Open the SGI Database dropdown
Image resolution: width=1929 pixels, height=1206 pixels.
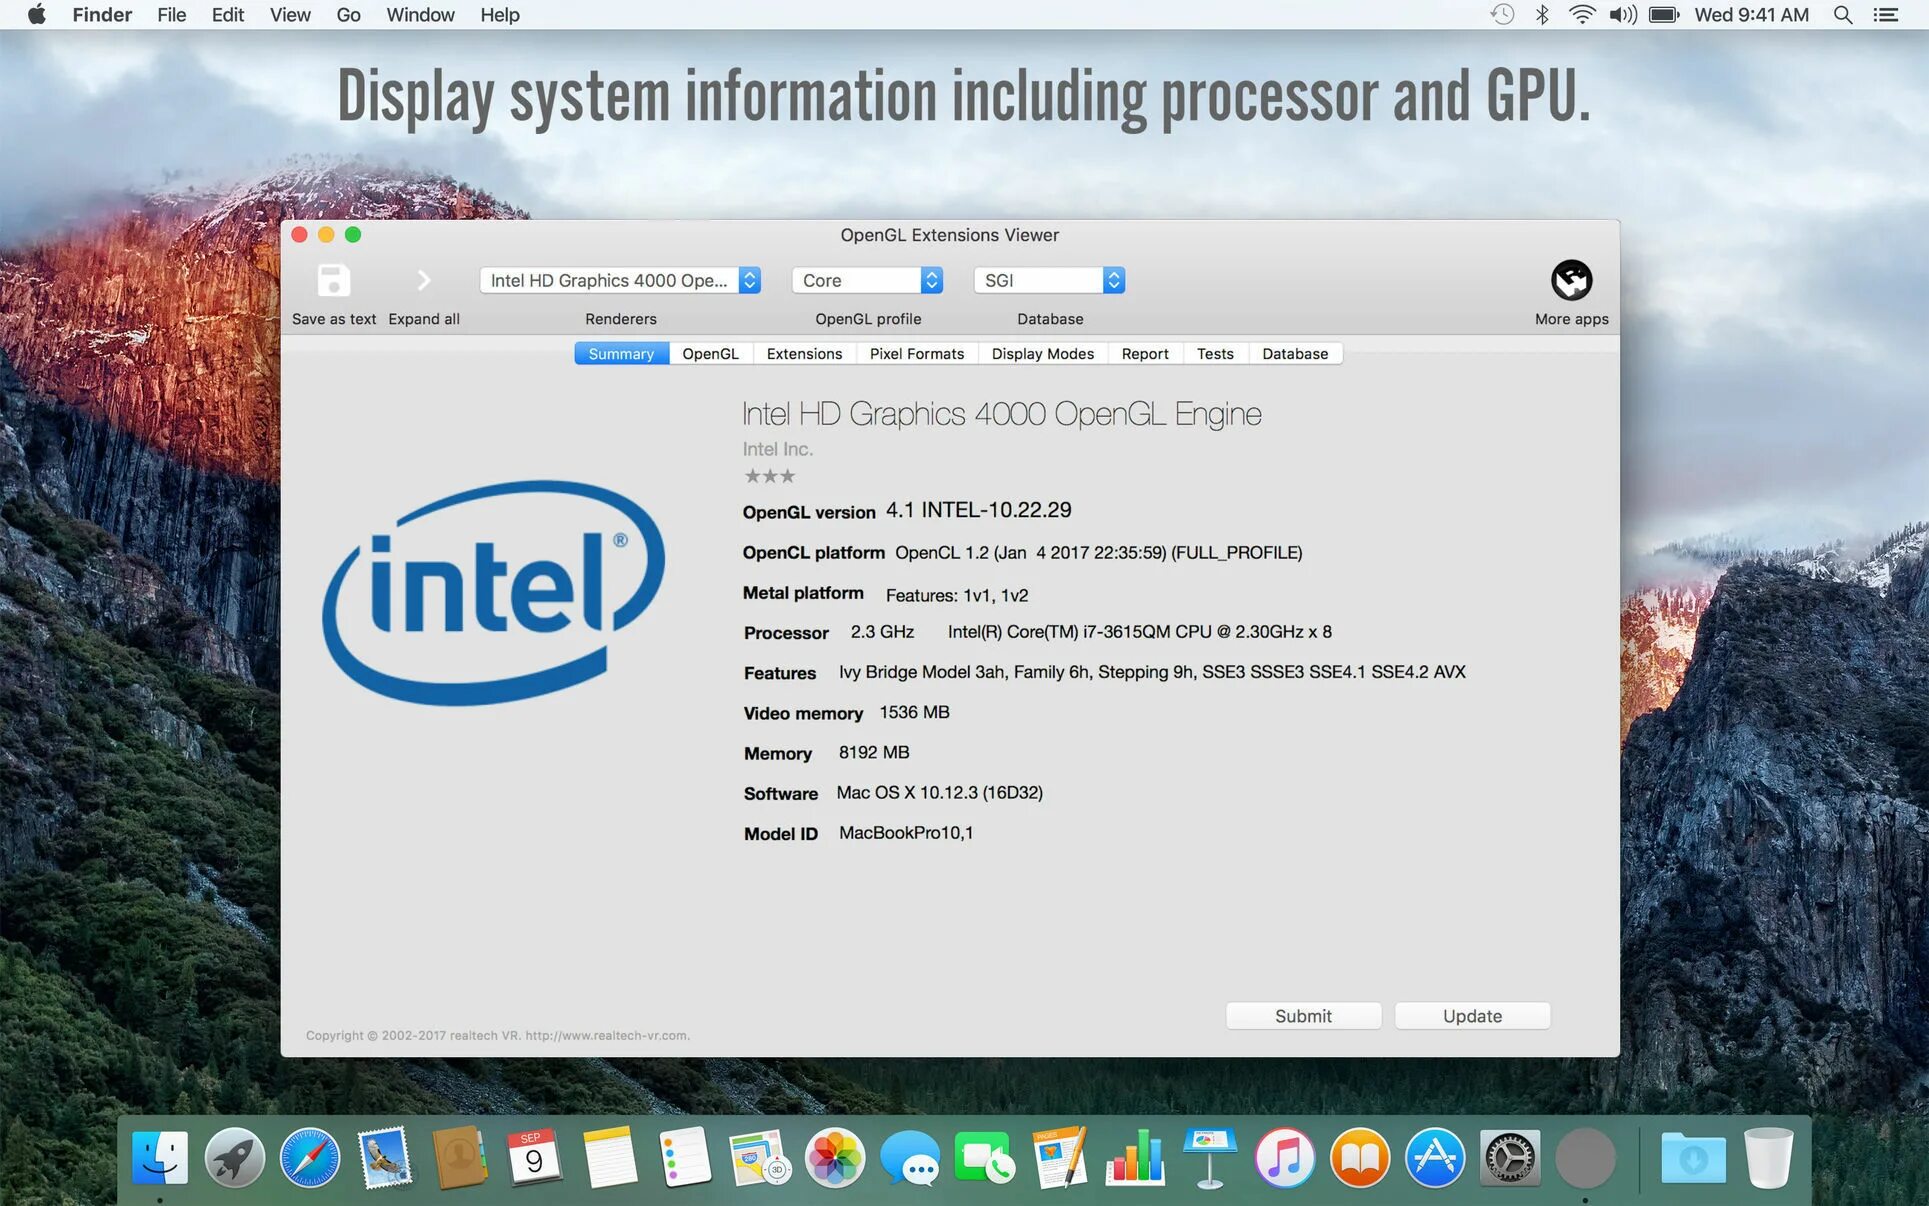tap(1049, 281)
